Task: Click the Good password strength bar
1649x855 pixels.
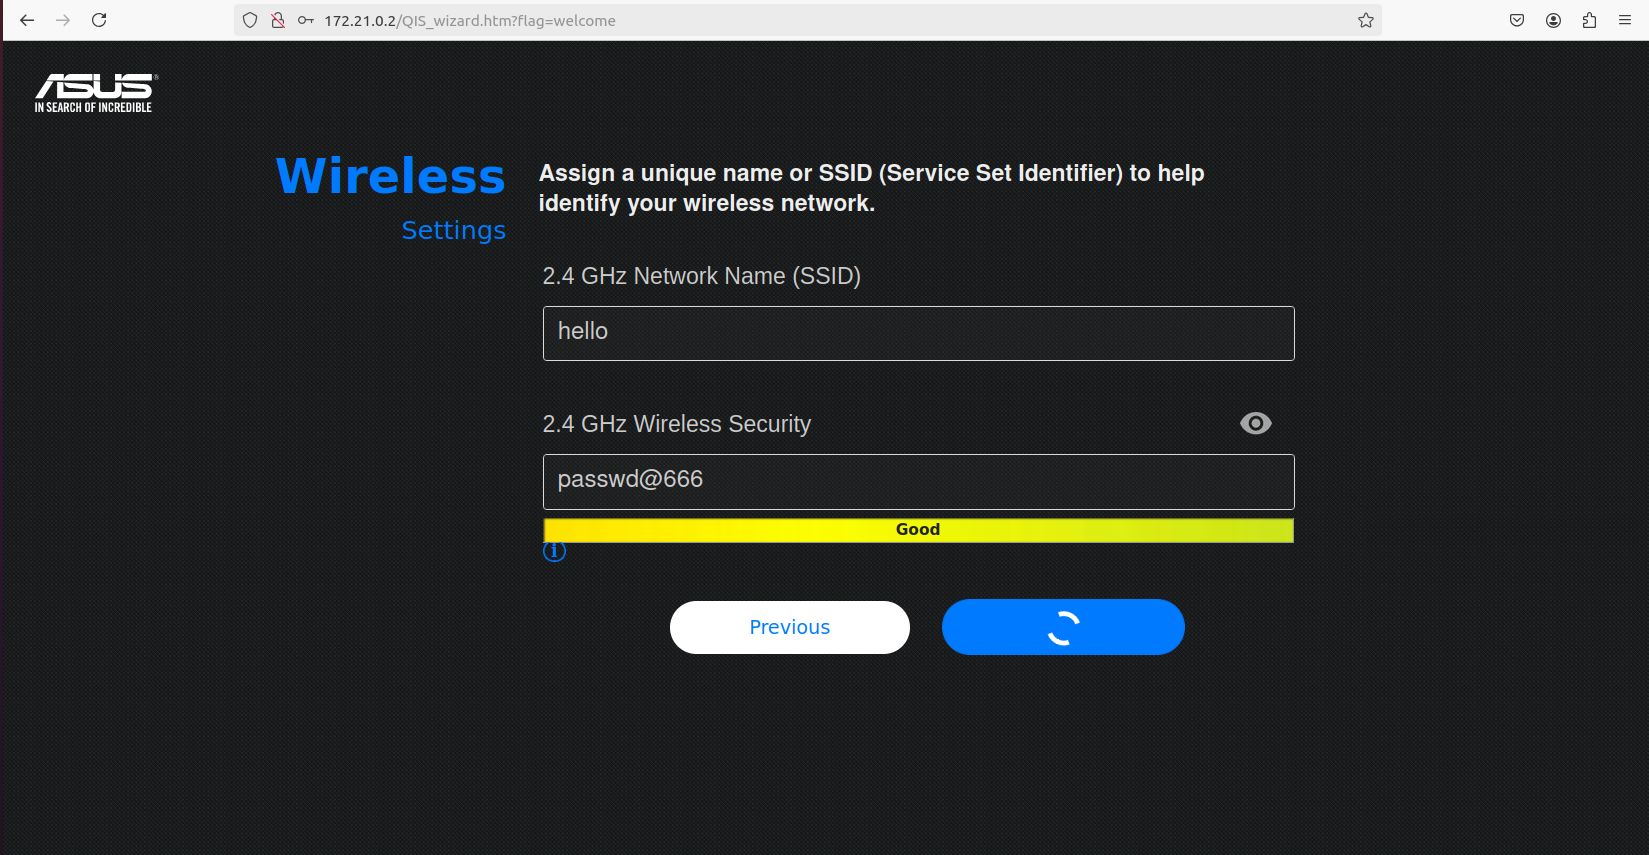Action: tap(918, 529)
